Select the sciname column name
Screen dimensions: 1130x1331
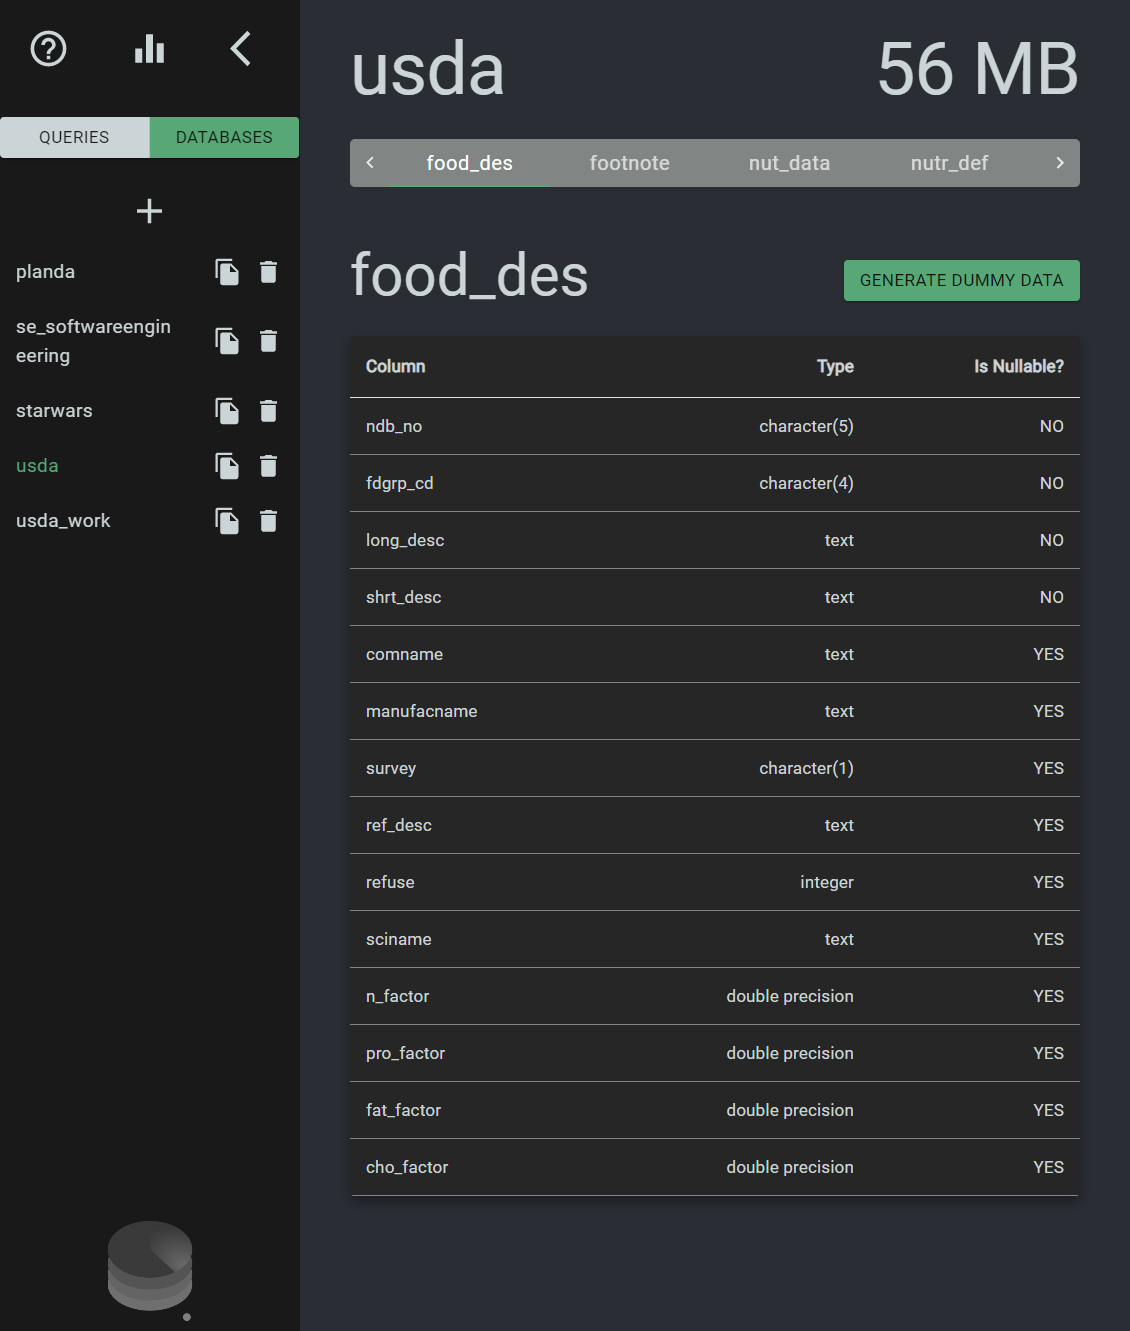(399, 939)
